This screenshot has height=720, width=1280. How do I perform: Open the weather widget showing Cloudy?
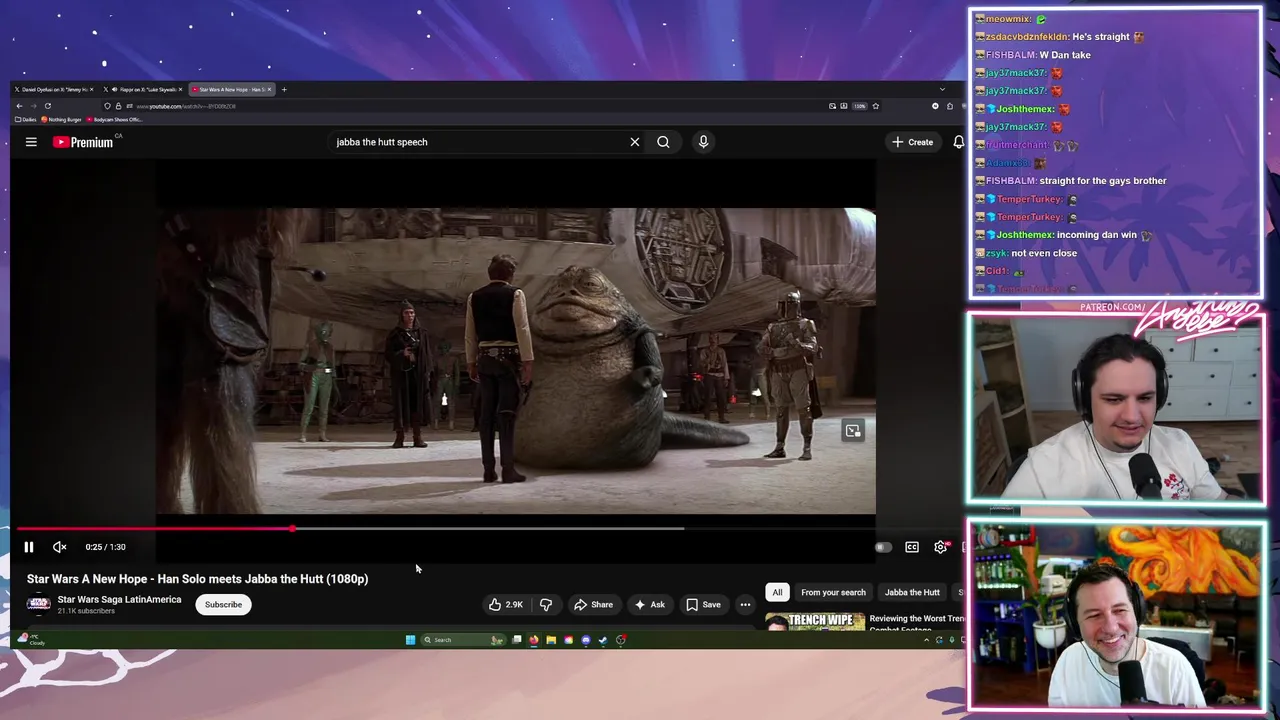[30, 640]
